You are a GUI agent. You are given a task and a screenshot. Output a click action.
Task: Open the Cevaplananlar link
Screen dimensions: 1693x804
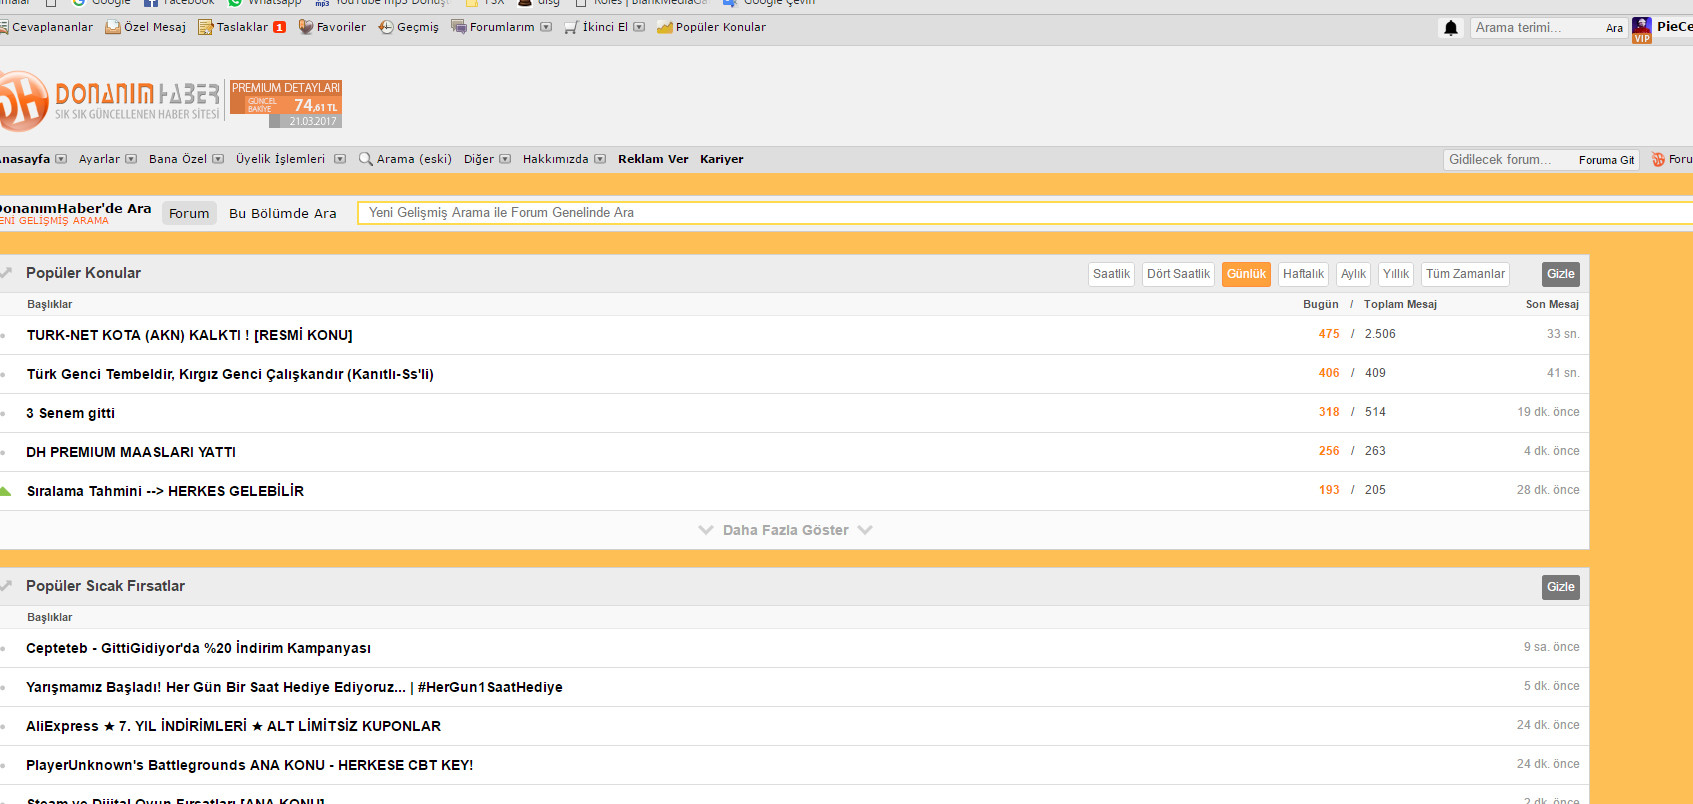pos(52,27)
